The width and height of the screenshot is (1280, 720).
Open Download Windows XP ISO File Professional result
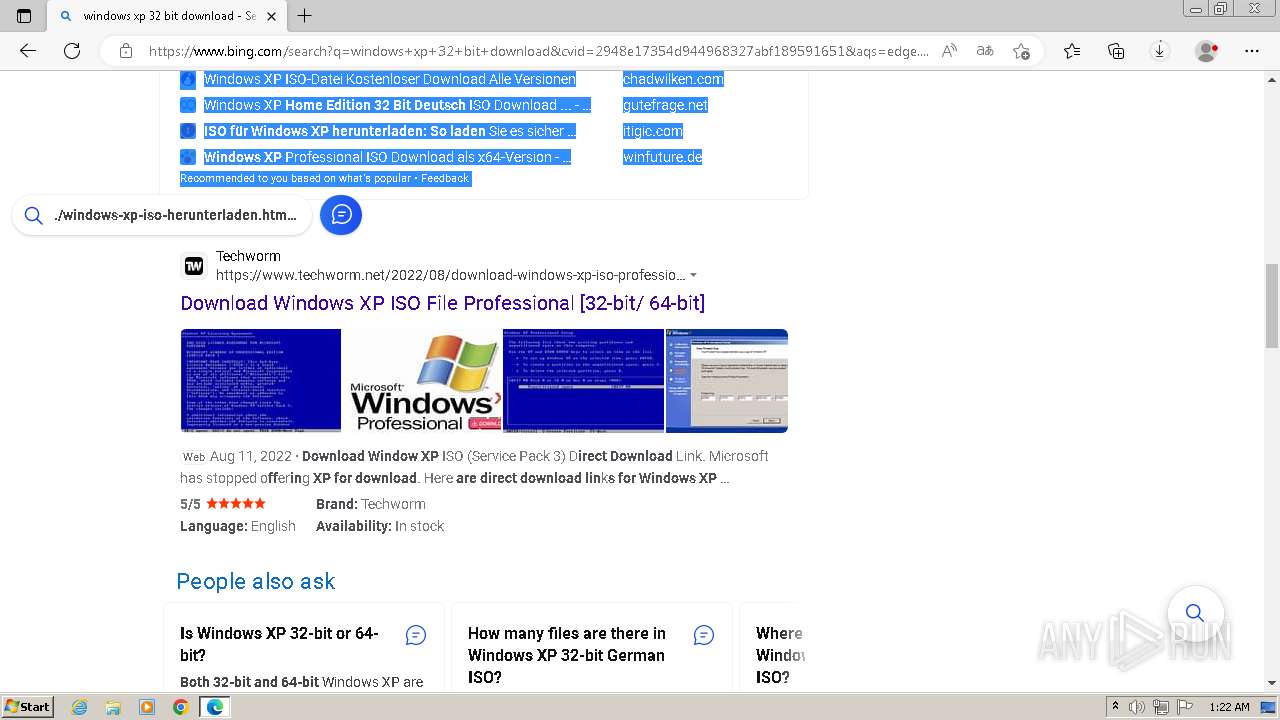click(443, 303)
